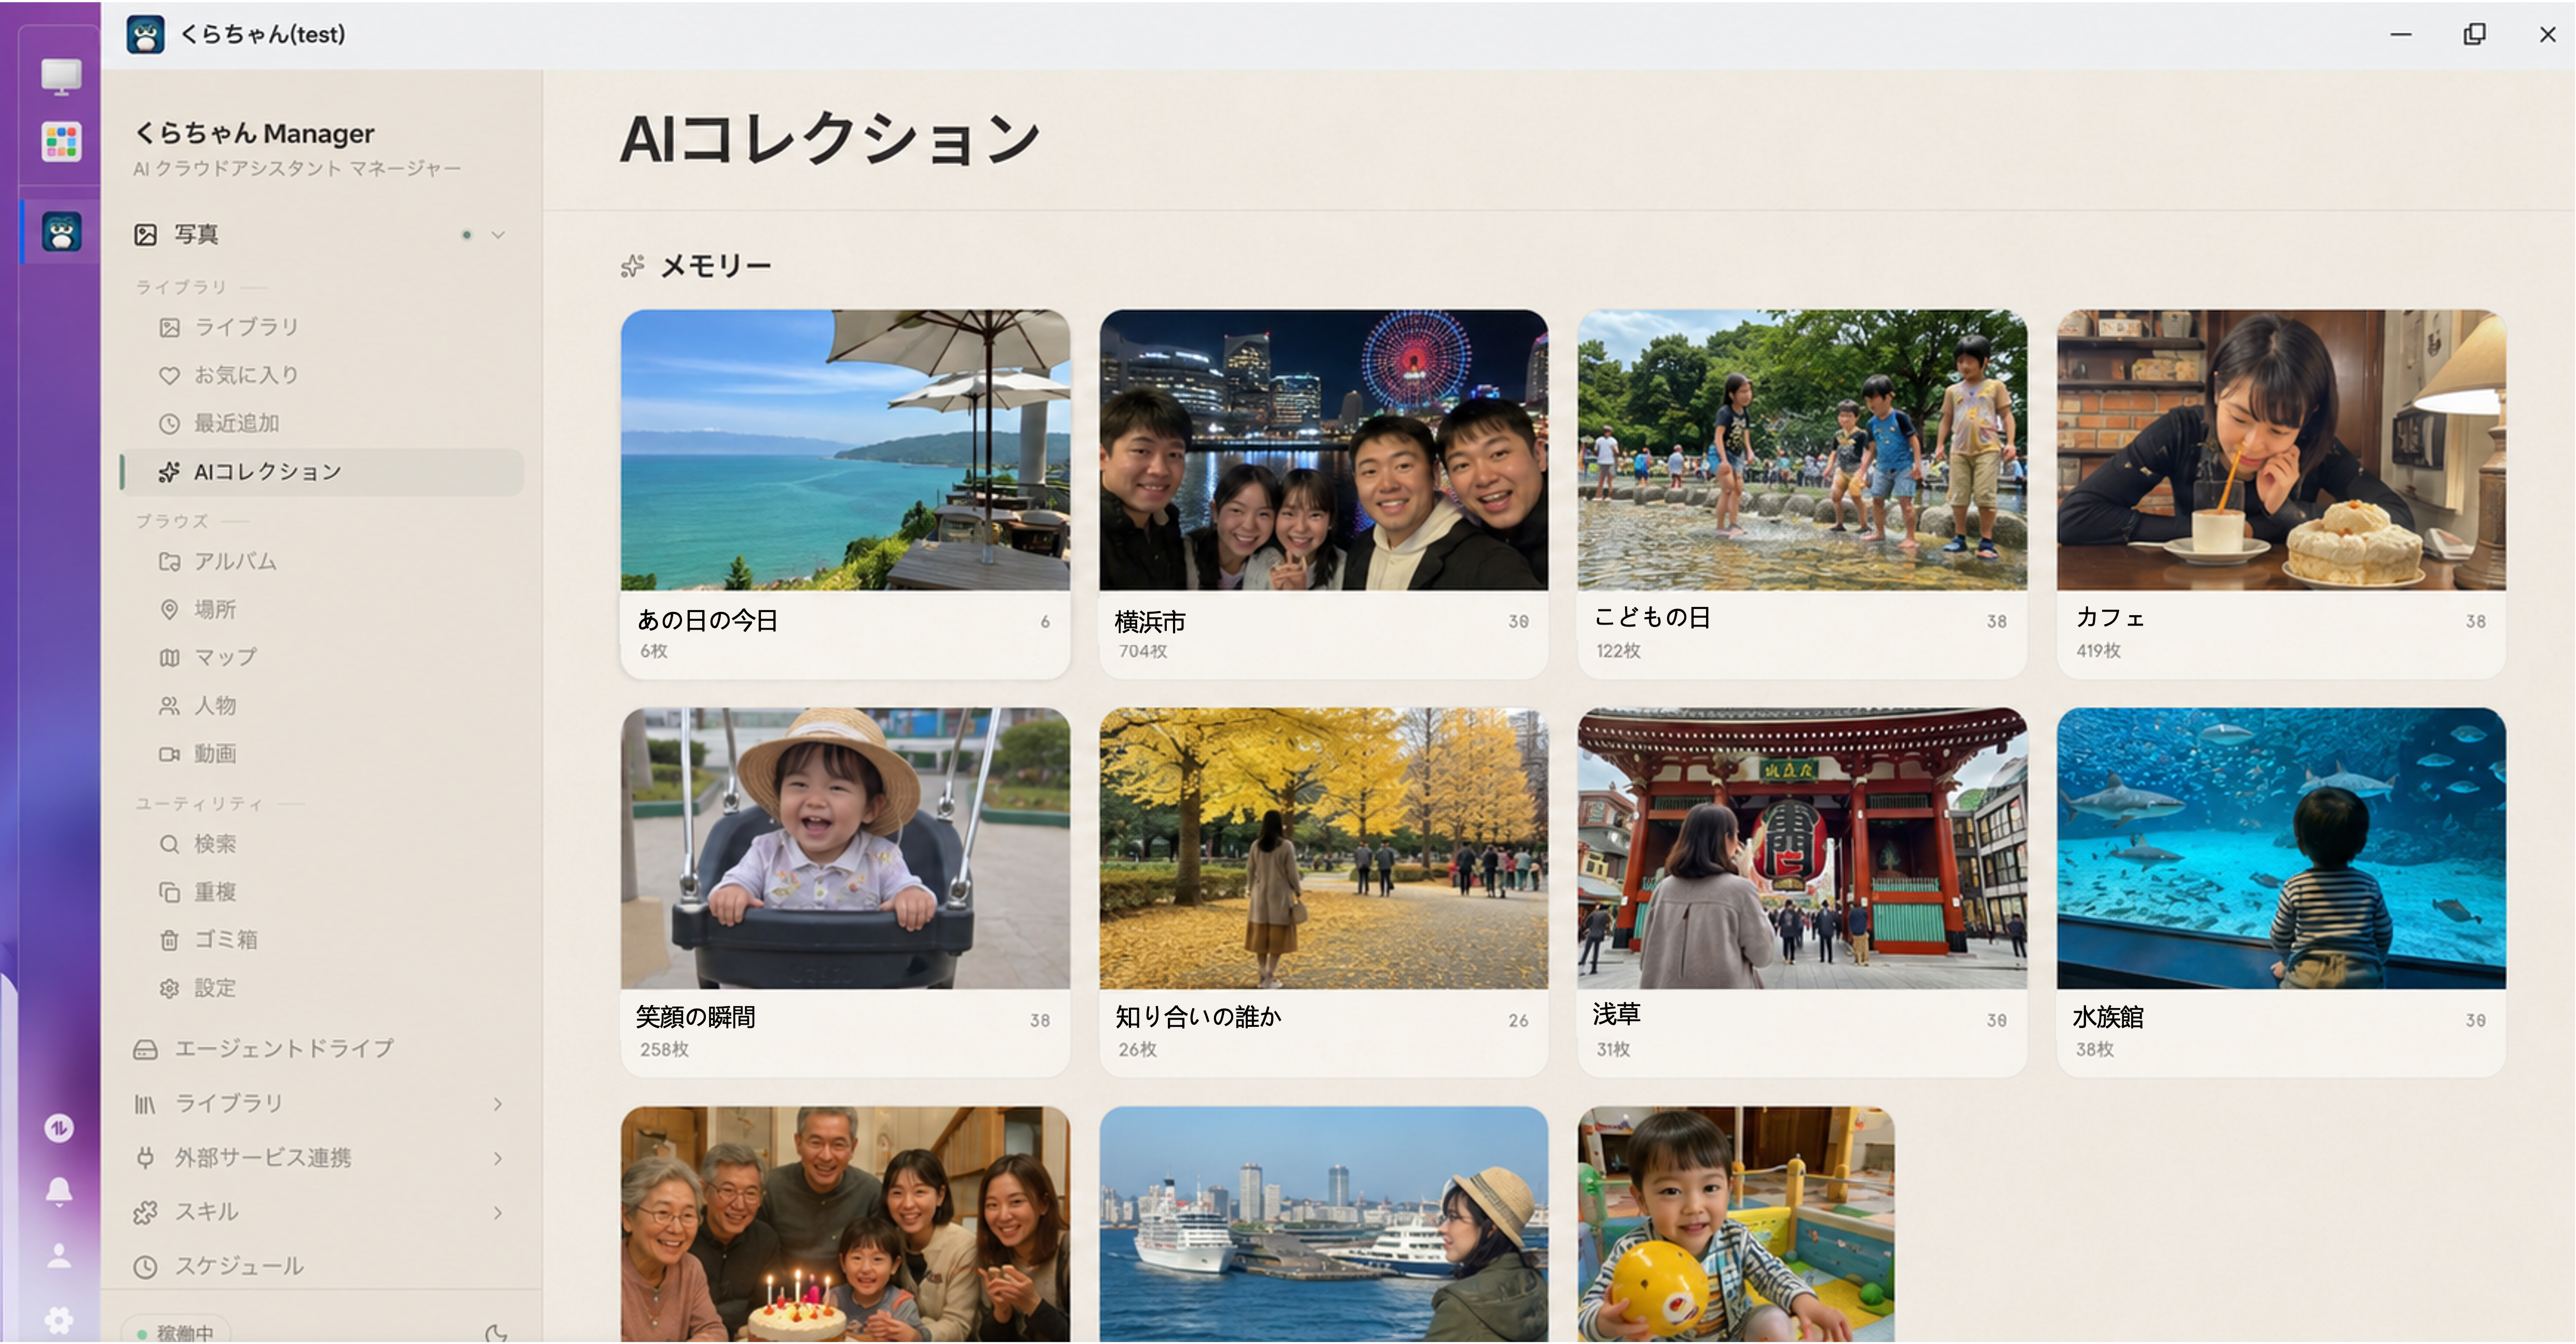This screenshot has height=1344, width=2576.
Task: Click the penguin logo in the title bar
Action: (146, 34)
